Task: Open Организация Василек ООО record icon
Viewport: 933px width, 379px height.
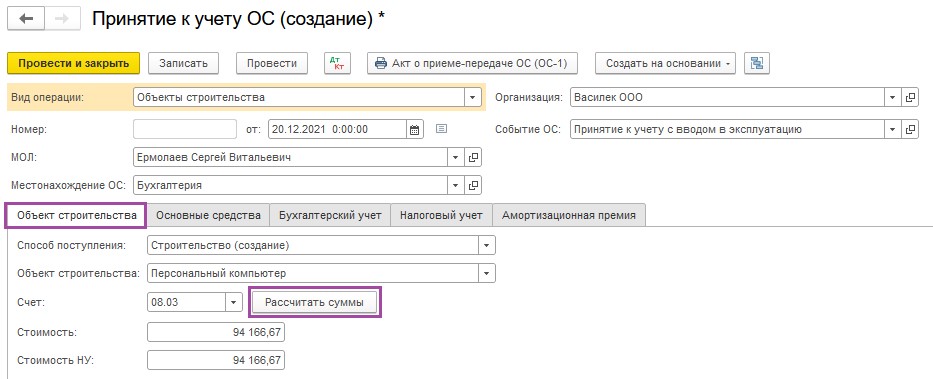Action: [910, 98]
